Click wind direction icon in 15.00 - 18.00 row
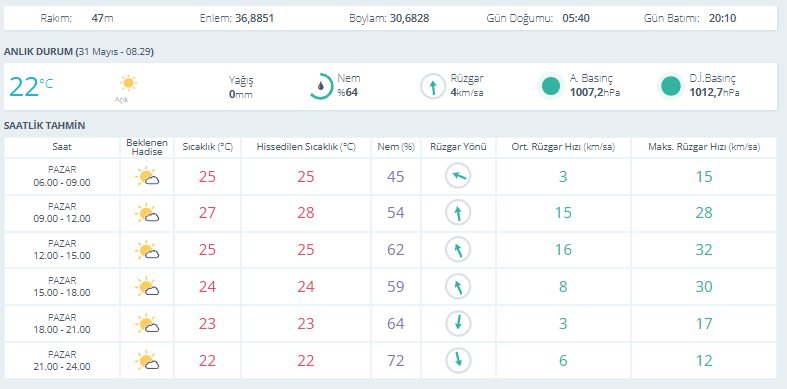The width and height of the screenshot is (787, 389). (x=458, y=287)
